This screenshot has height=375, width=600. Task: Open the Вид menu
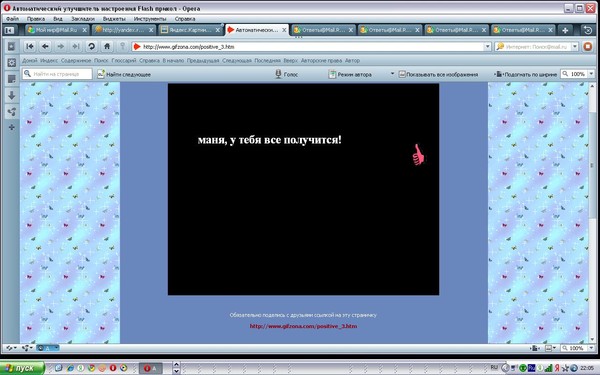58,18
